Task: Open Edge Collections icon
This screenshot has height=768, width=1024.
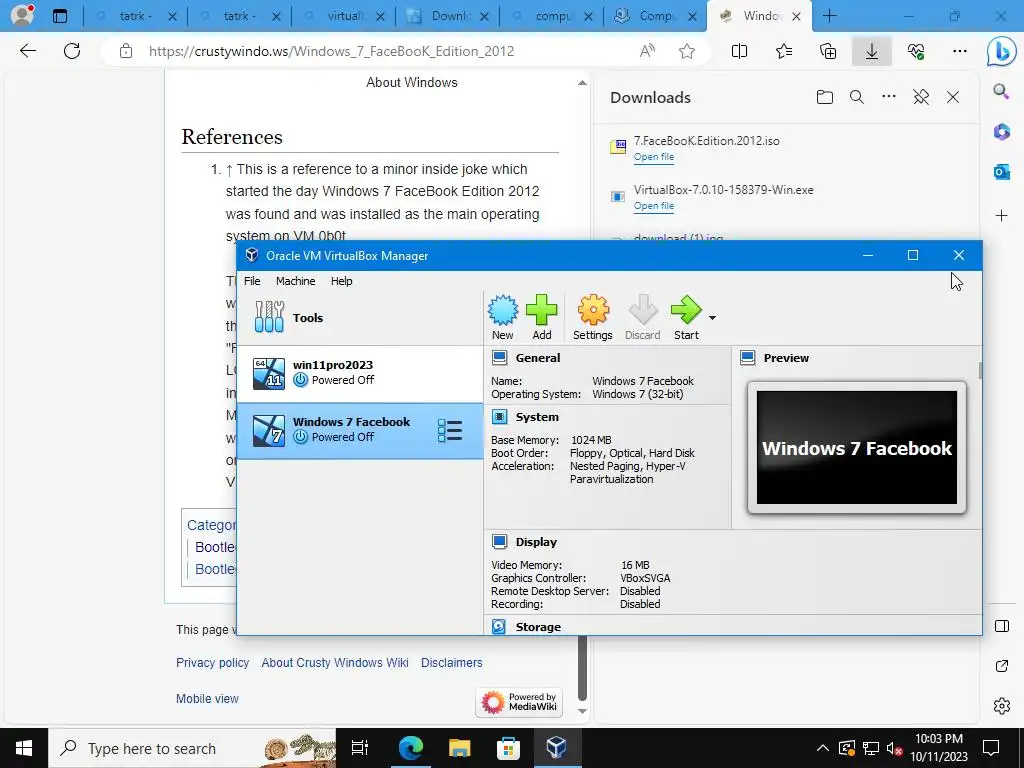Action: [827, 51]
